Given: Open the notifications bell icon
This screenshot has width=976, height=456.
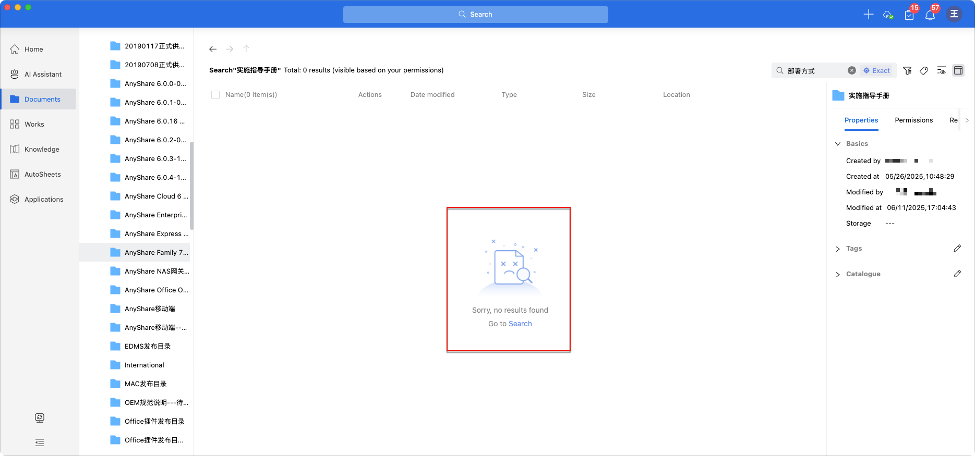Looking at the screenshot, I should tap(930, 14).
